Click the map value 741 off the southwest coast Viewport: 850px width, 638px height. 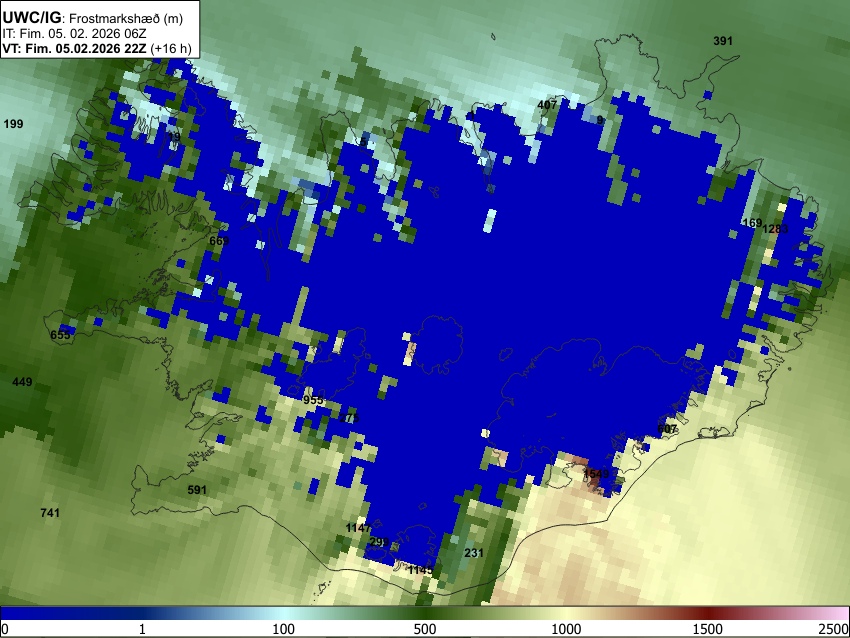coord(50,513)
